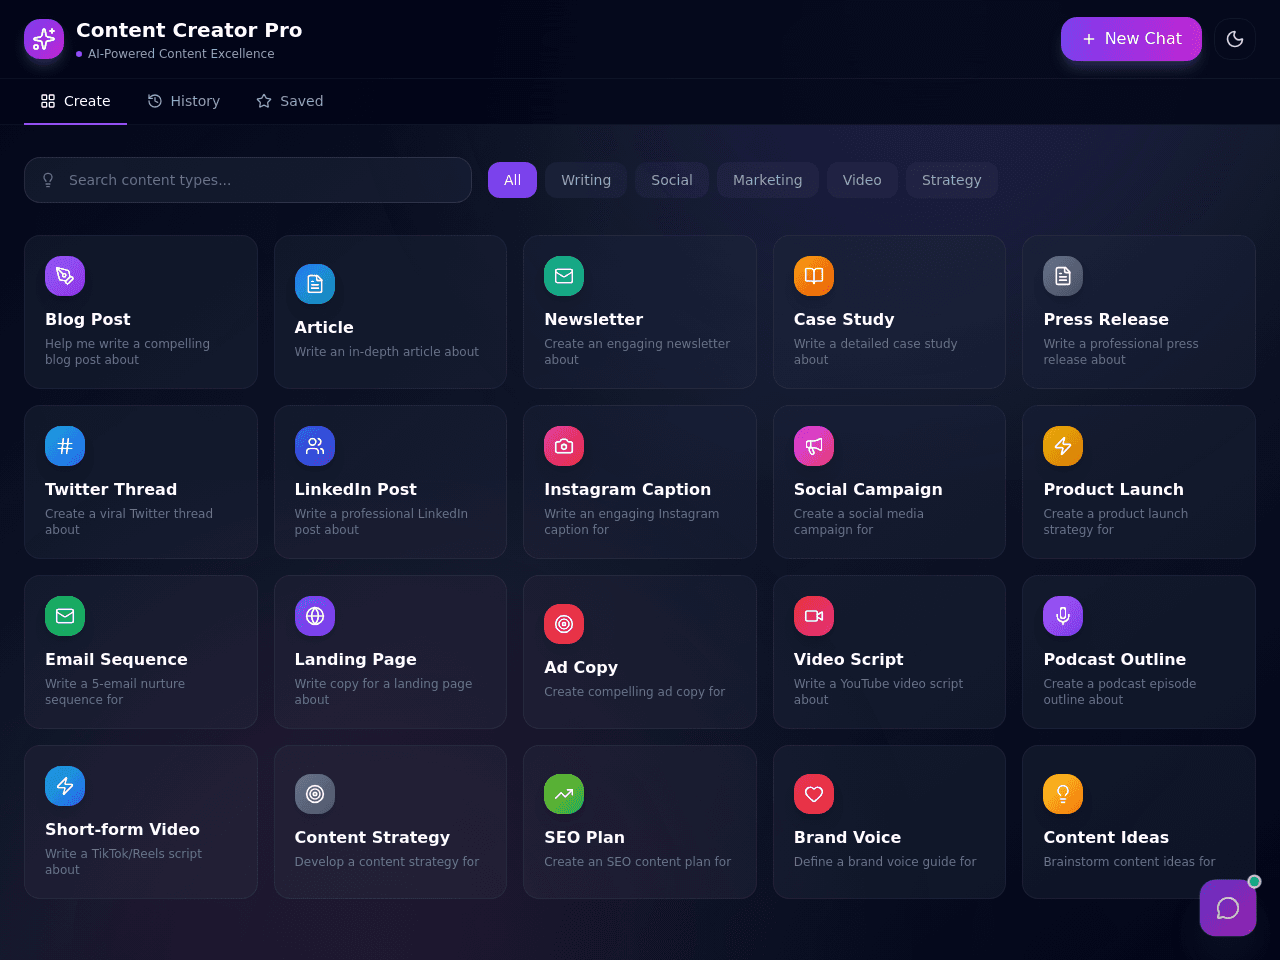The image size is (1280, 960).
Task: Click the LinkedIn Post people icon
Action: [315, 446]
